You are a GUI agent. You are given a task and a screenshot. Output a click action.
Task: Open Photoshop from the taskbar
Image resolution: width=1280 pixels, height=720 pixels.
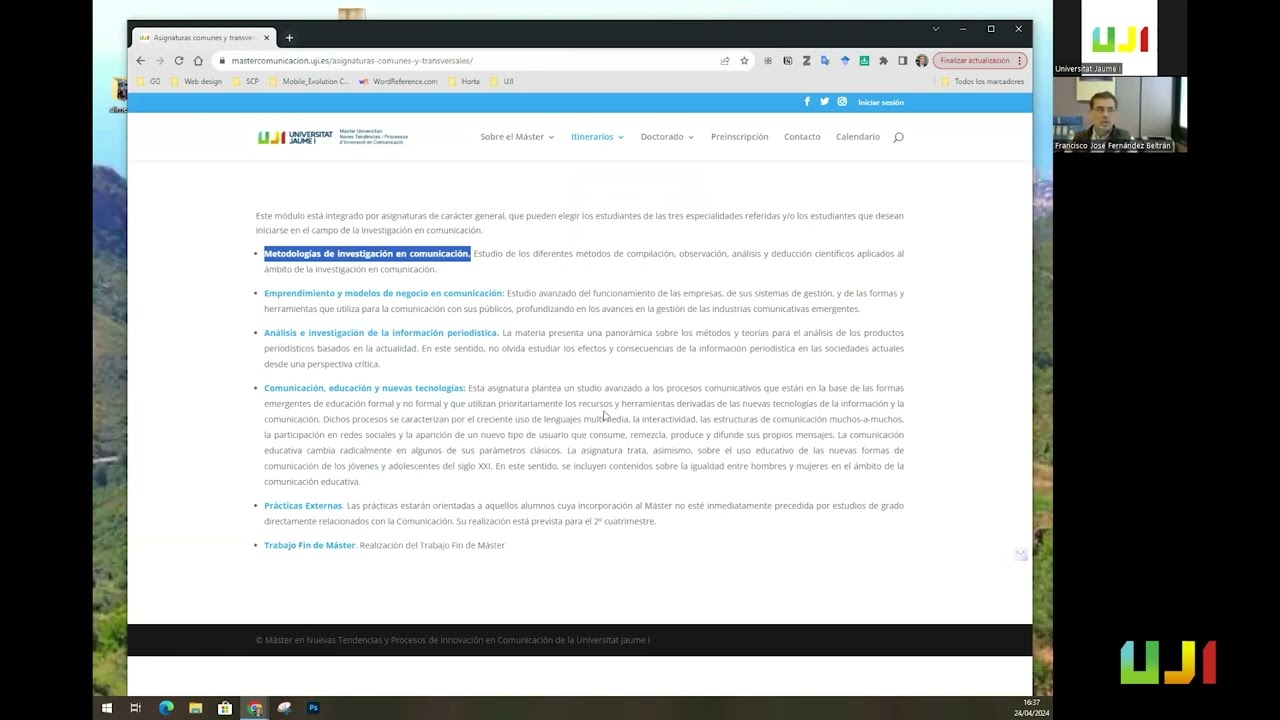click(x=313, y=708)
